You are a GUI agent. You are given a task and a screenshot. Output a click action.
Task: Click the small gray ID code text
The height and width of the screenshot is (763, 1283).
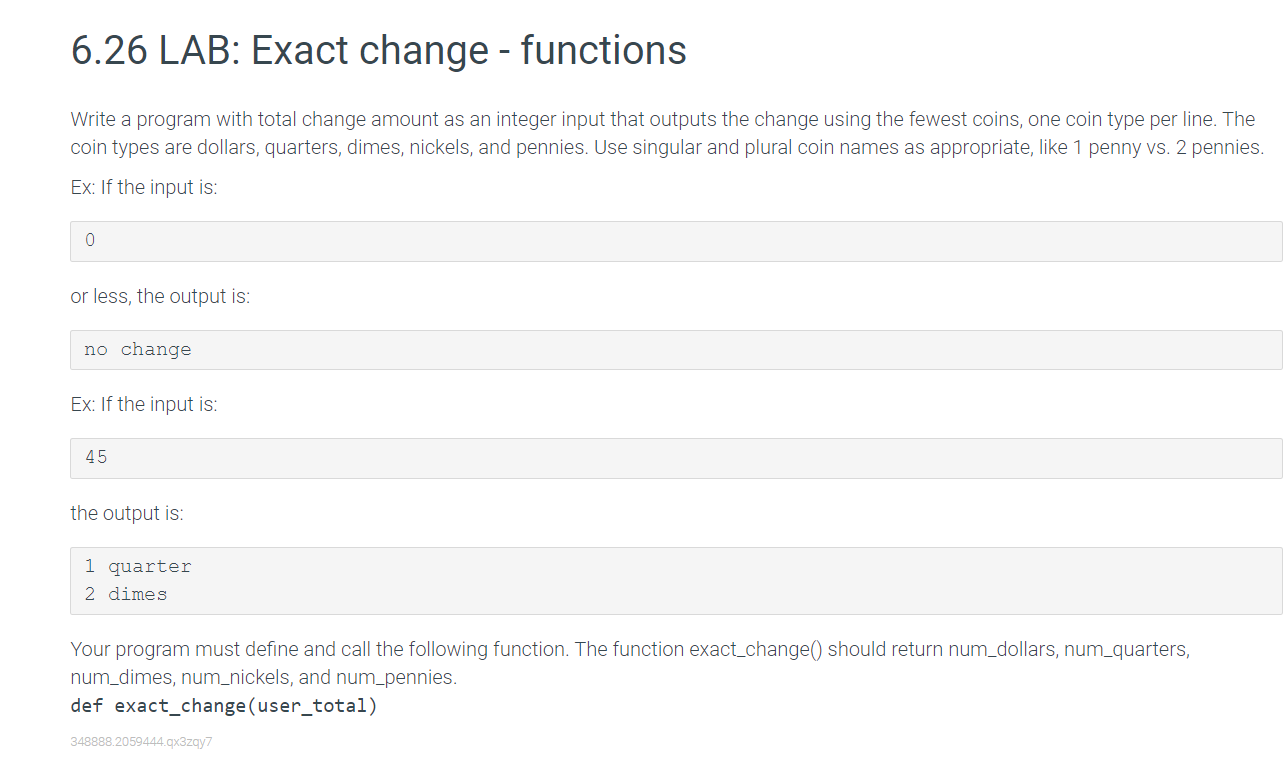pyautogui.click(x=141, y=742)
